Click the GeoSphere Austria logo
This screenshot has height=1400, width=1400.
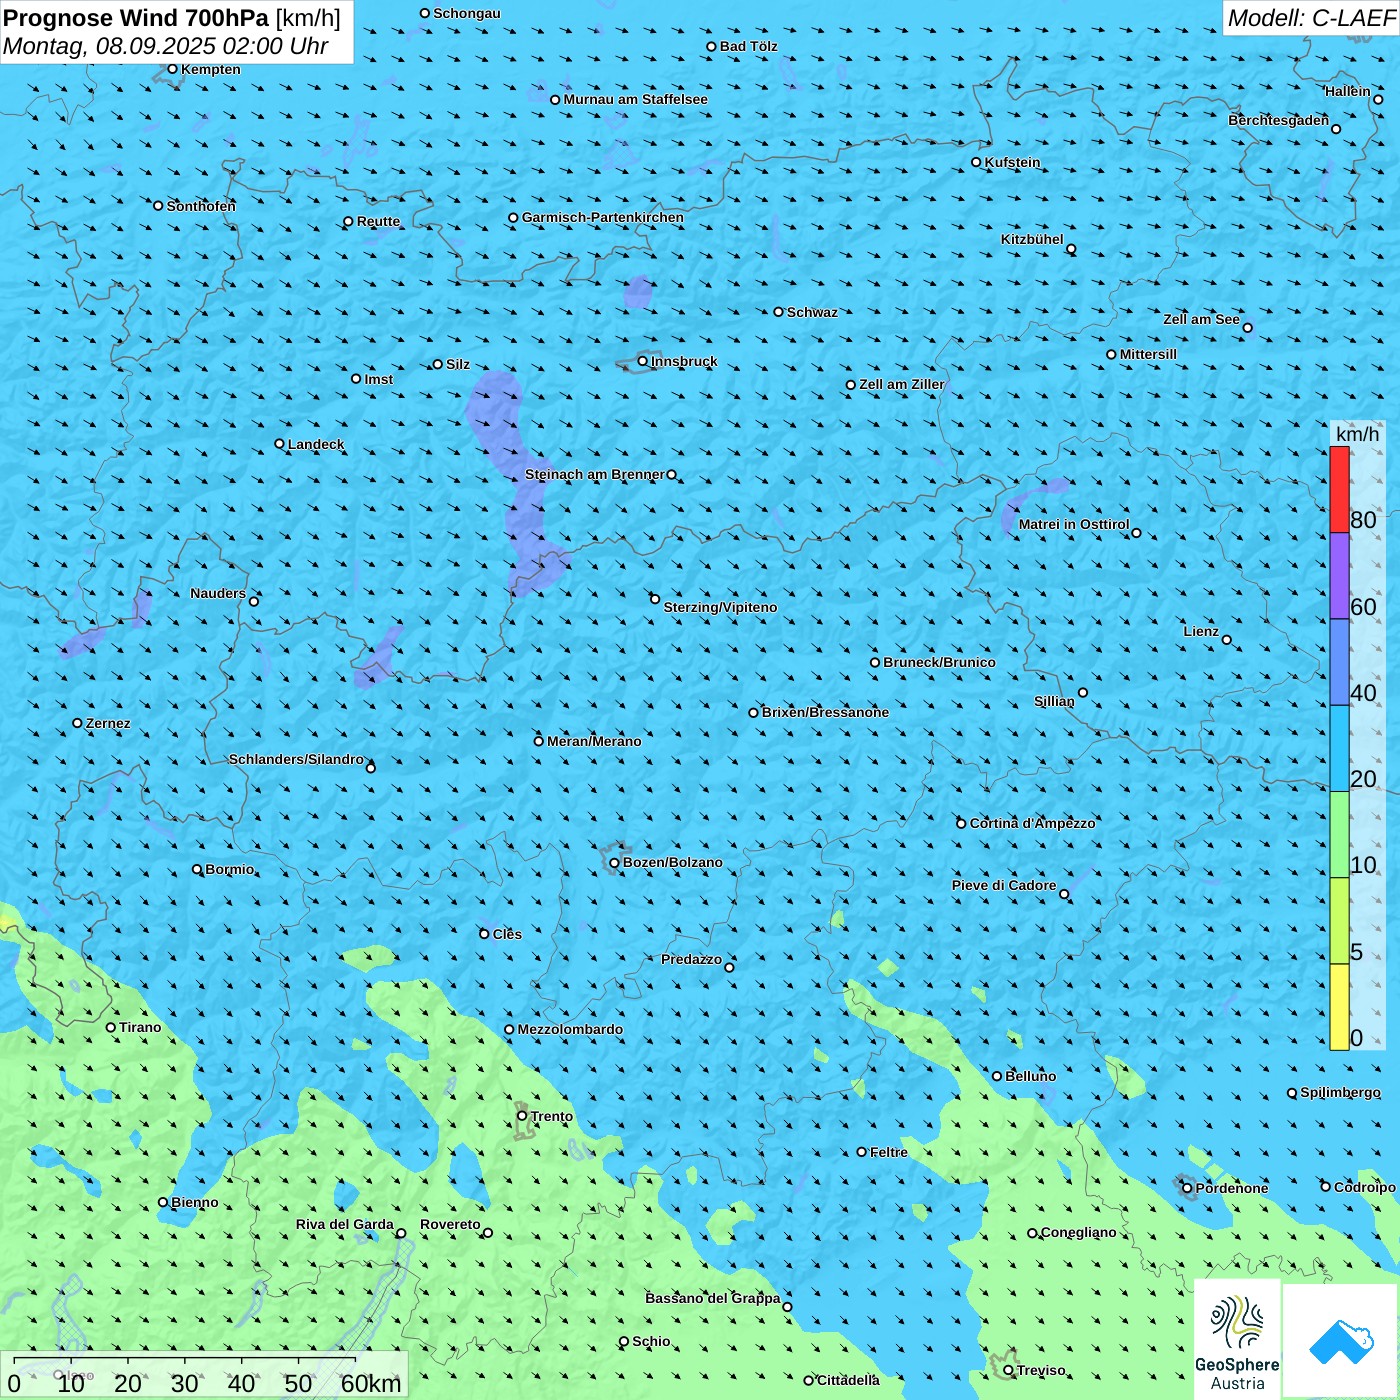tap(1237, 1340)
